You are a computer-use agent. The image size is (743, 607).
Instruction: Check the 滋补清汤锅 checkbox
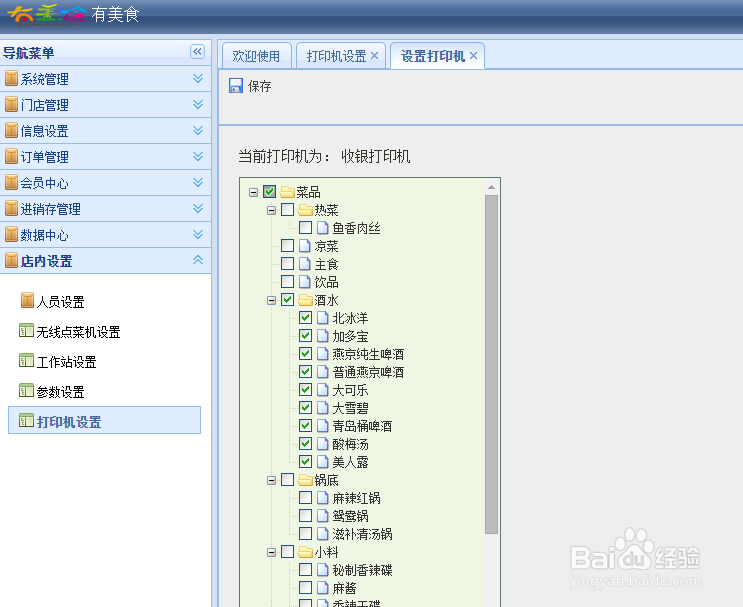pyautogui.click(x=306, y=534)
